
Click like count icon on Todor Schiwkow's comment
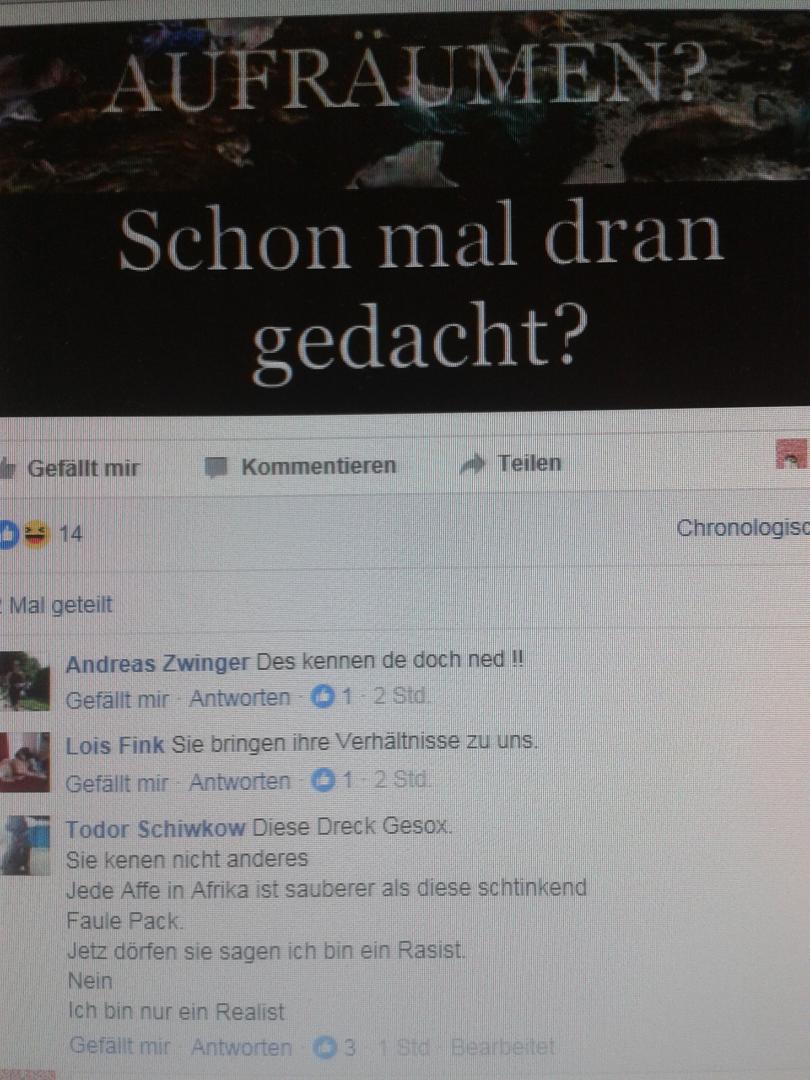tap(323, 1048)
